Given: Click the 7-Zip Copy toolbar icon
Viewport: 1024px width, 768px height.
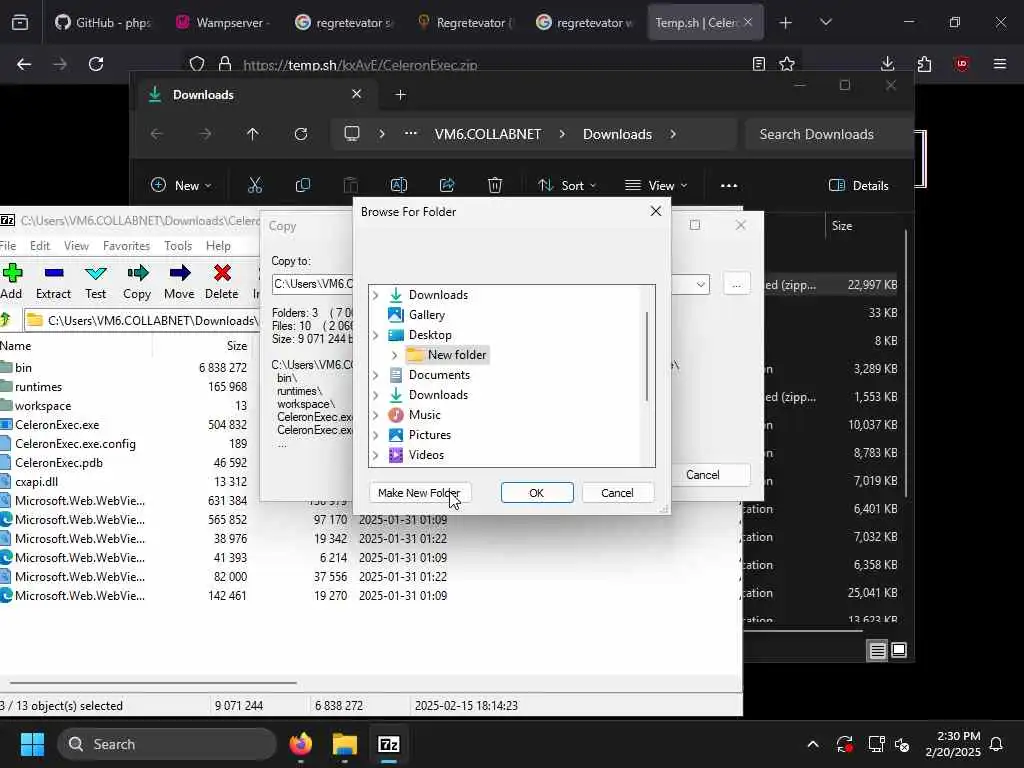Looking at the screenshot, I should coord(137,273).
